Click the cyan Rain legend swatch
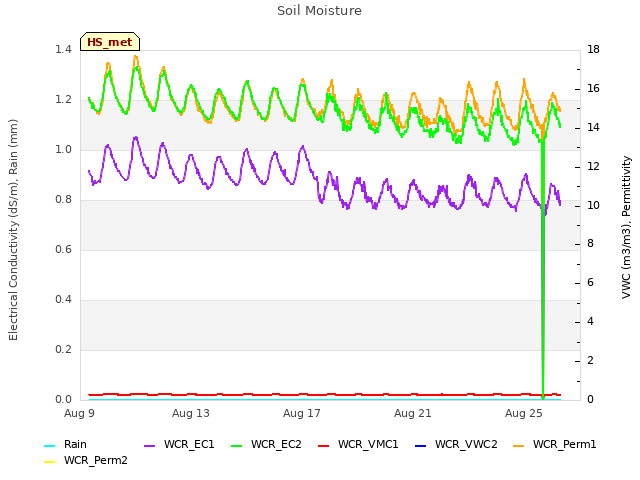Image resolution: width=640 pixels, height=480 pixels. [x=49, y=446]
